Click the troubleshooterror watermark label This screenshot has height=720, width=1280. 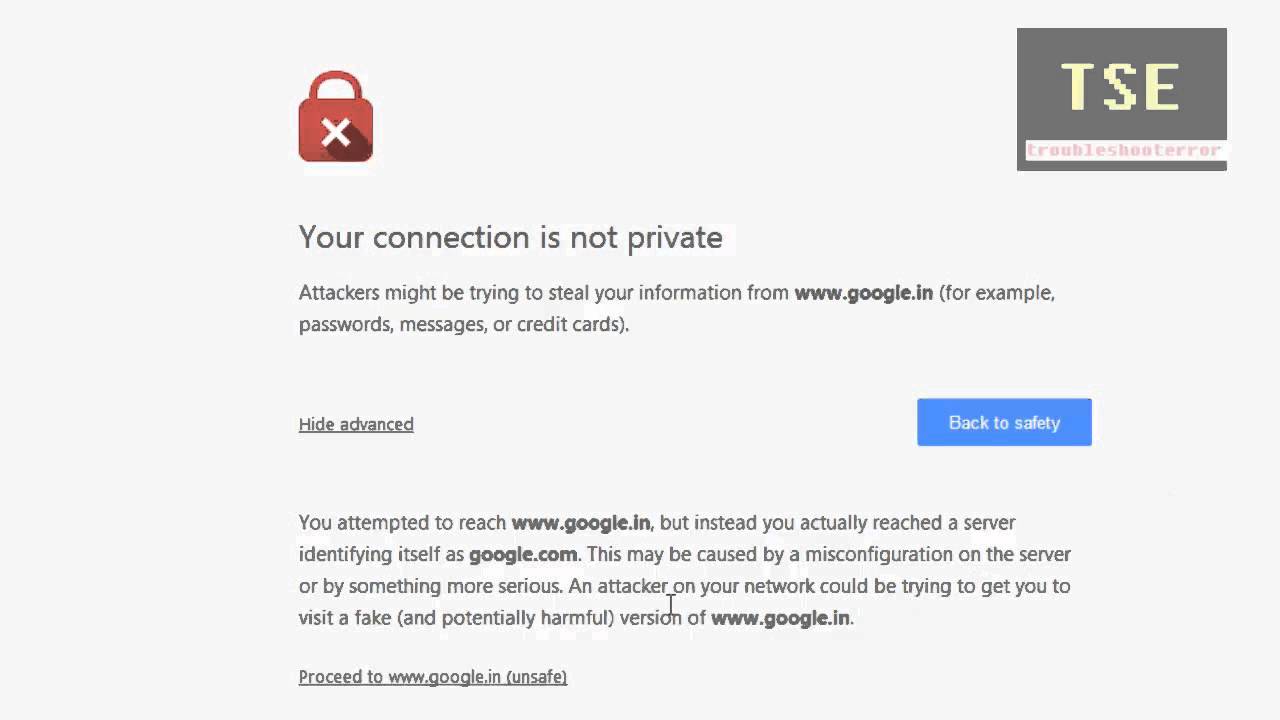(x=1124, y=151)
